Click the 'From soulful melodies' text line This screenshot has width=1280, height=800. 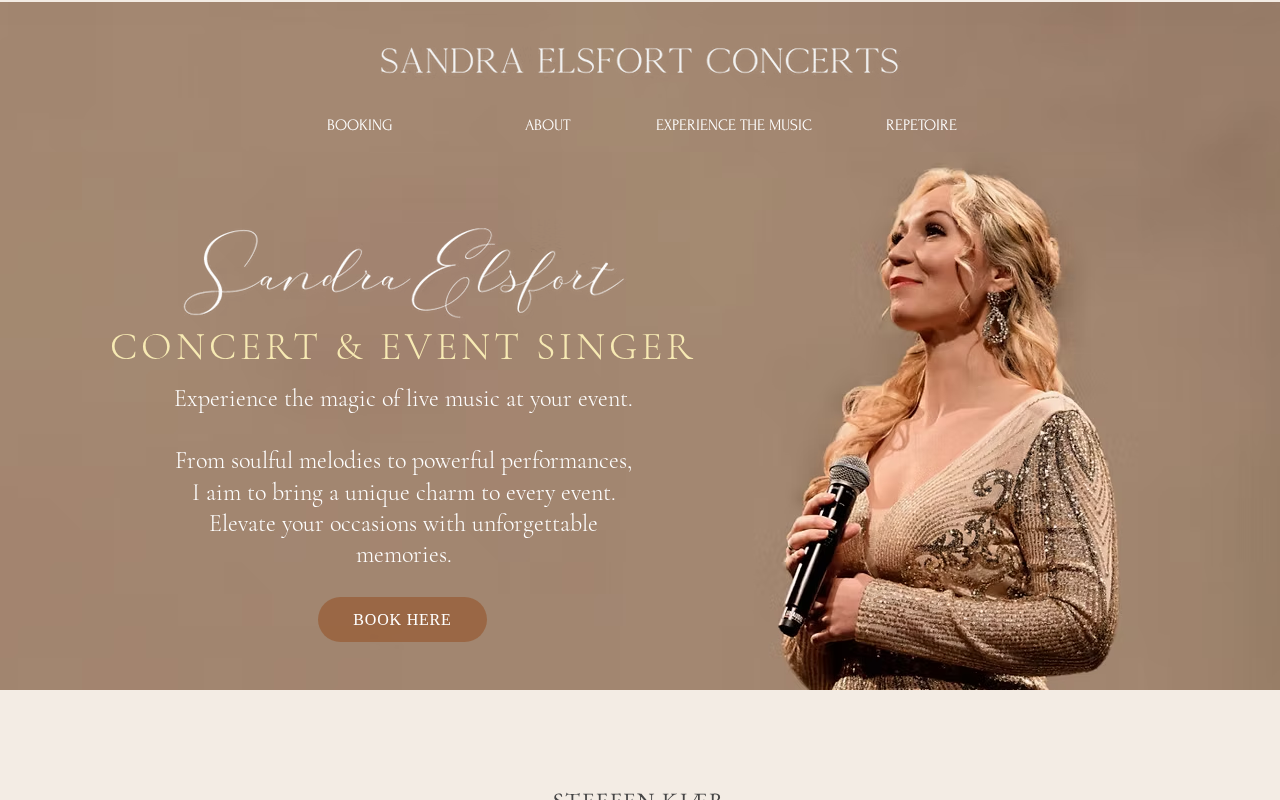[403, 460]
